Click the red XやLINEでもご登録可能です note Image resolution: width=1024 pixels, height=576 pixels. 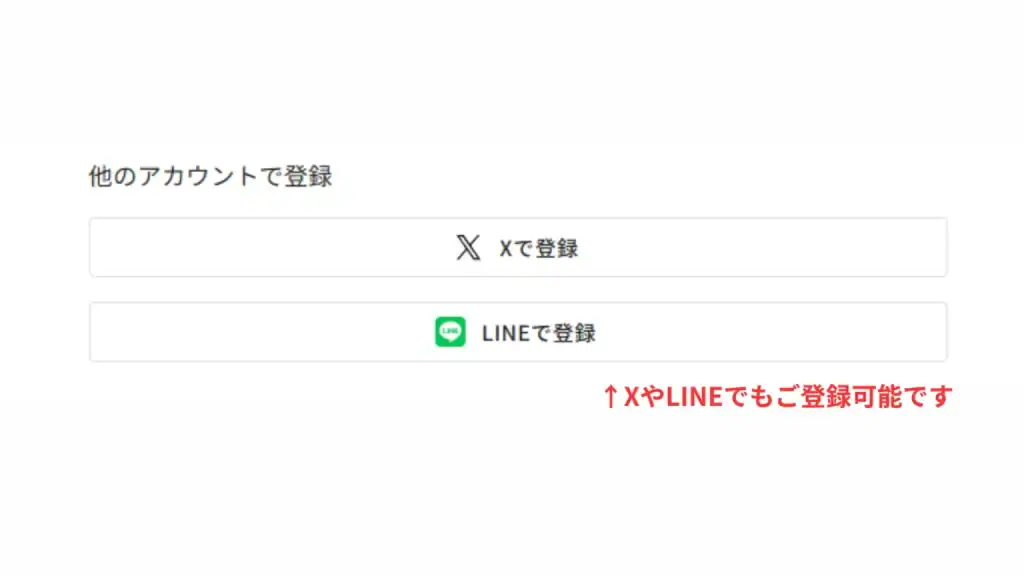[778, 396]
